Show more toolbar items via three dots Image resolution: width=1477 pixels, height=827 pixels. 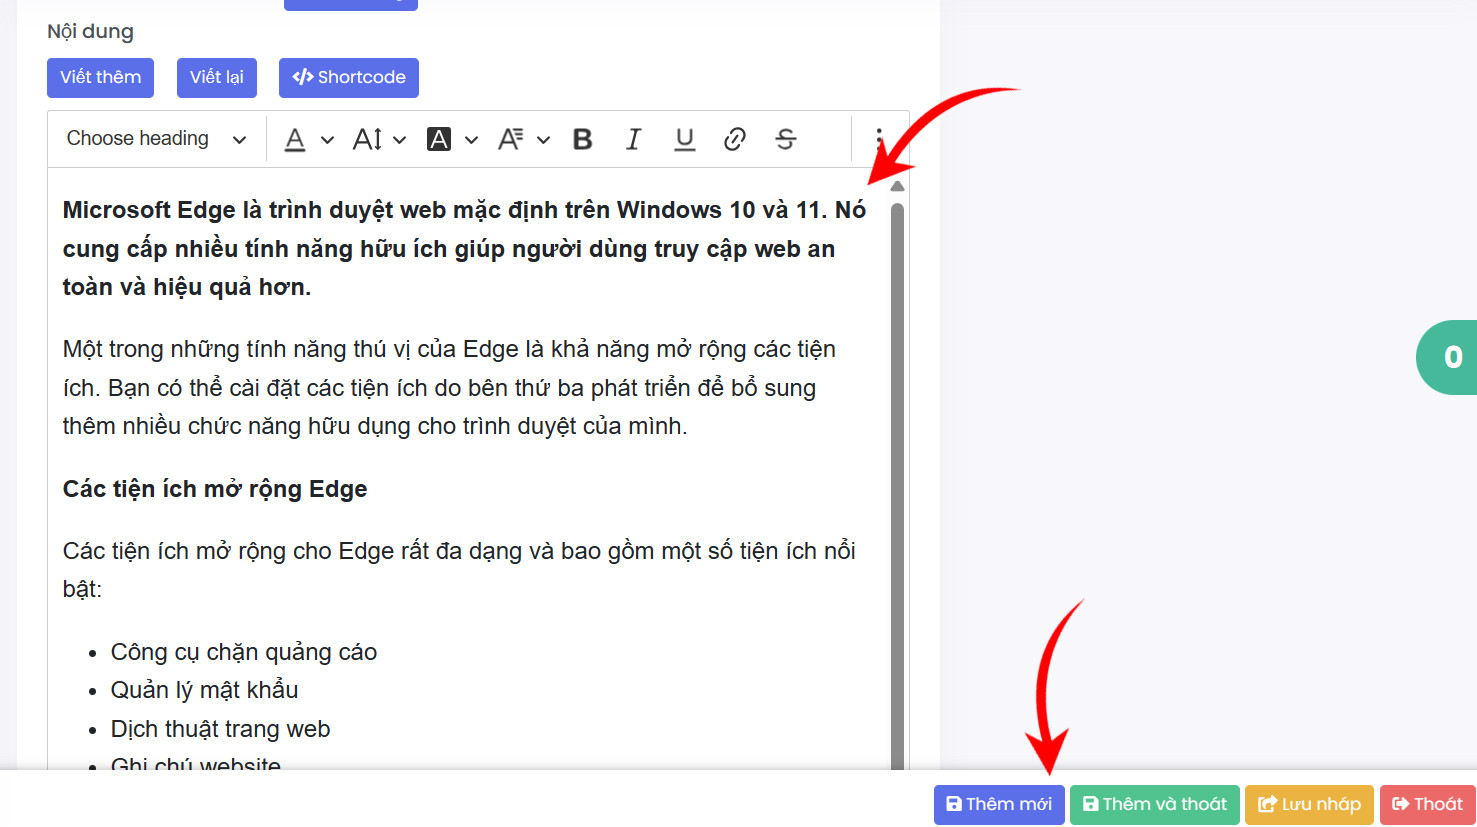coord(879,139)
